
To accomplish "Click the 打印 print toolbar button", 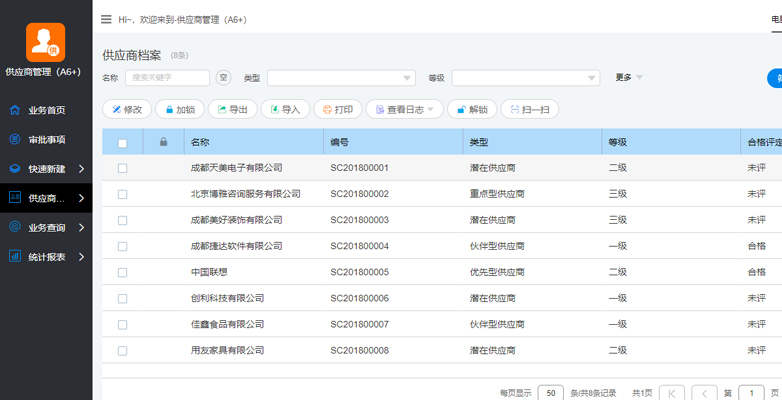I will 337,110.
